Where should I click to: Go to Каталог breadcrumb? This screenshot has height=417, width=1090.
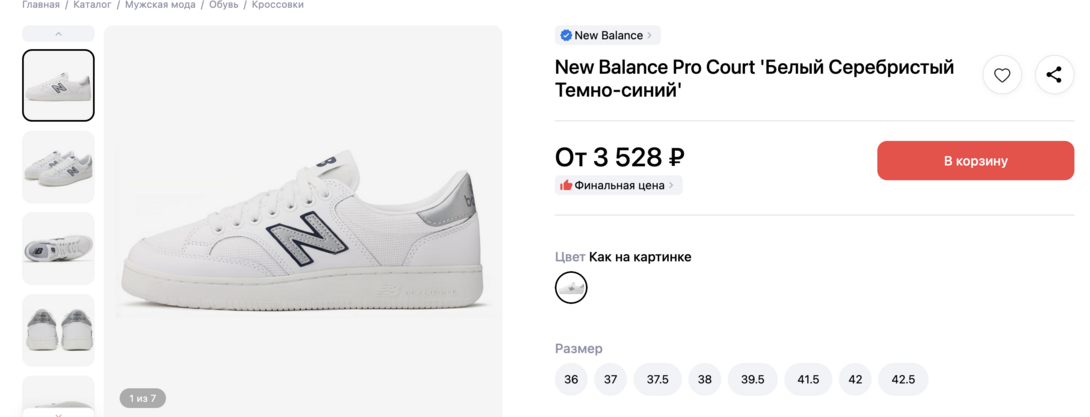(x=92, y=5)
